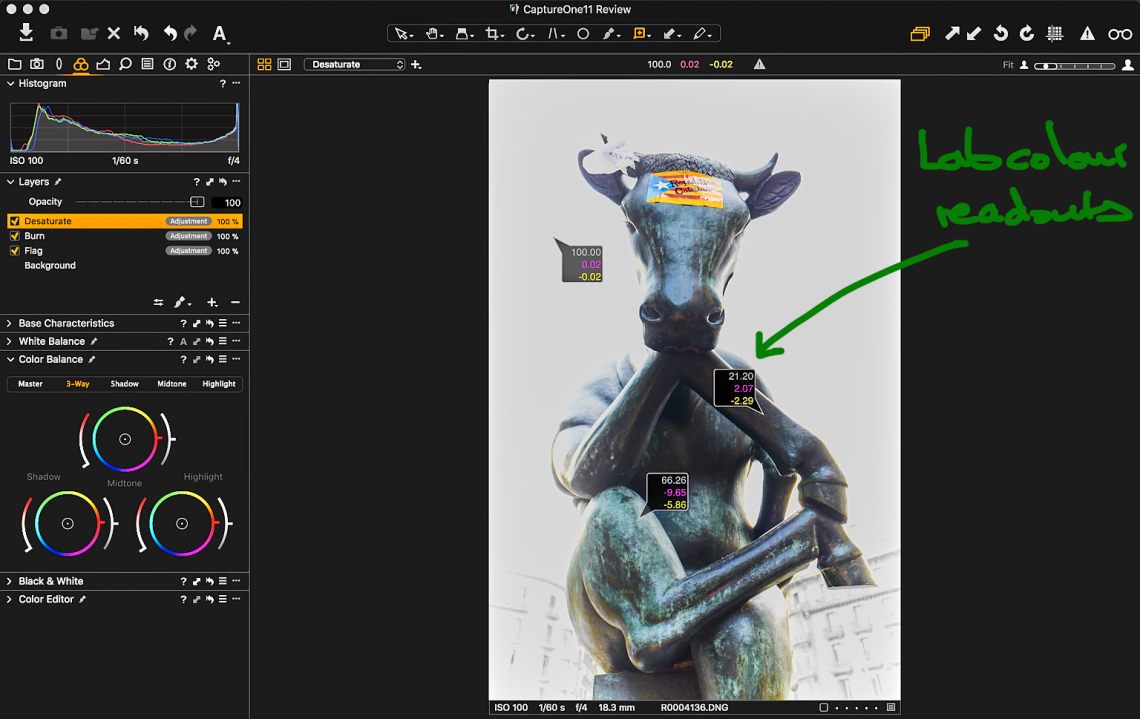Click the exposure warning triangle icon
The height and width of the screenshot is (719, 1140).
pos(1087,34)
